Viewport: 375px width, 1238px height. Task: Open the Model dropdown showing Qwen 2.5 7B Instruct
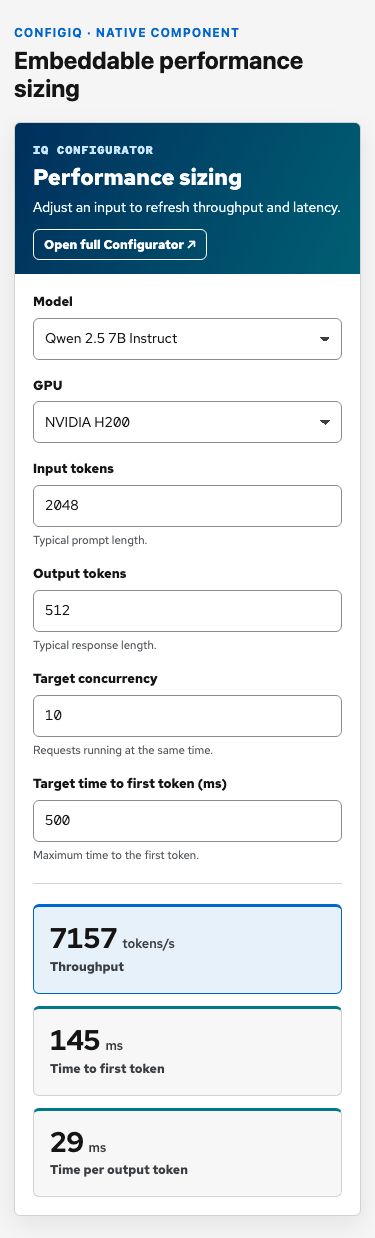click(x=187, y=338)
